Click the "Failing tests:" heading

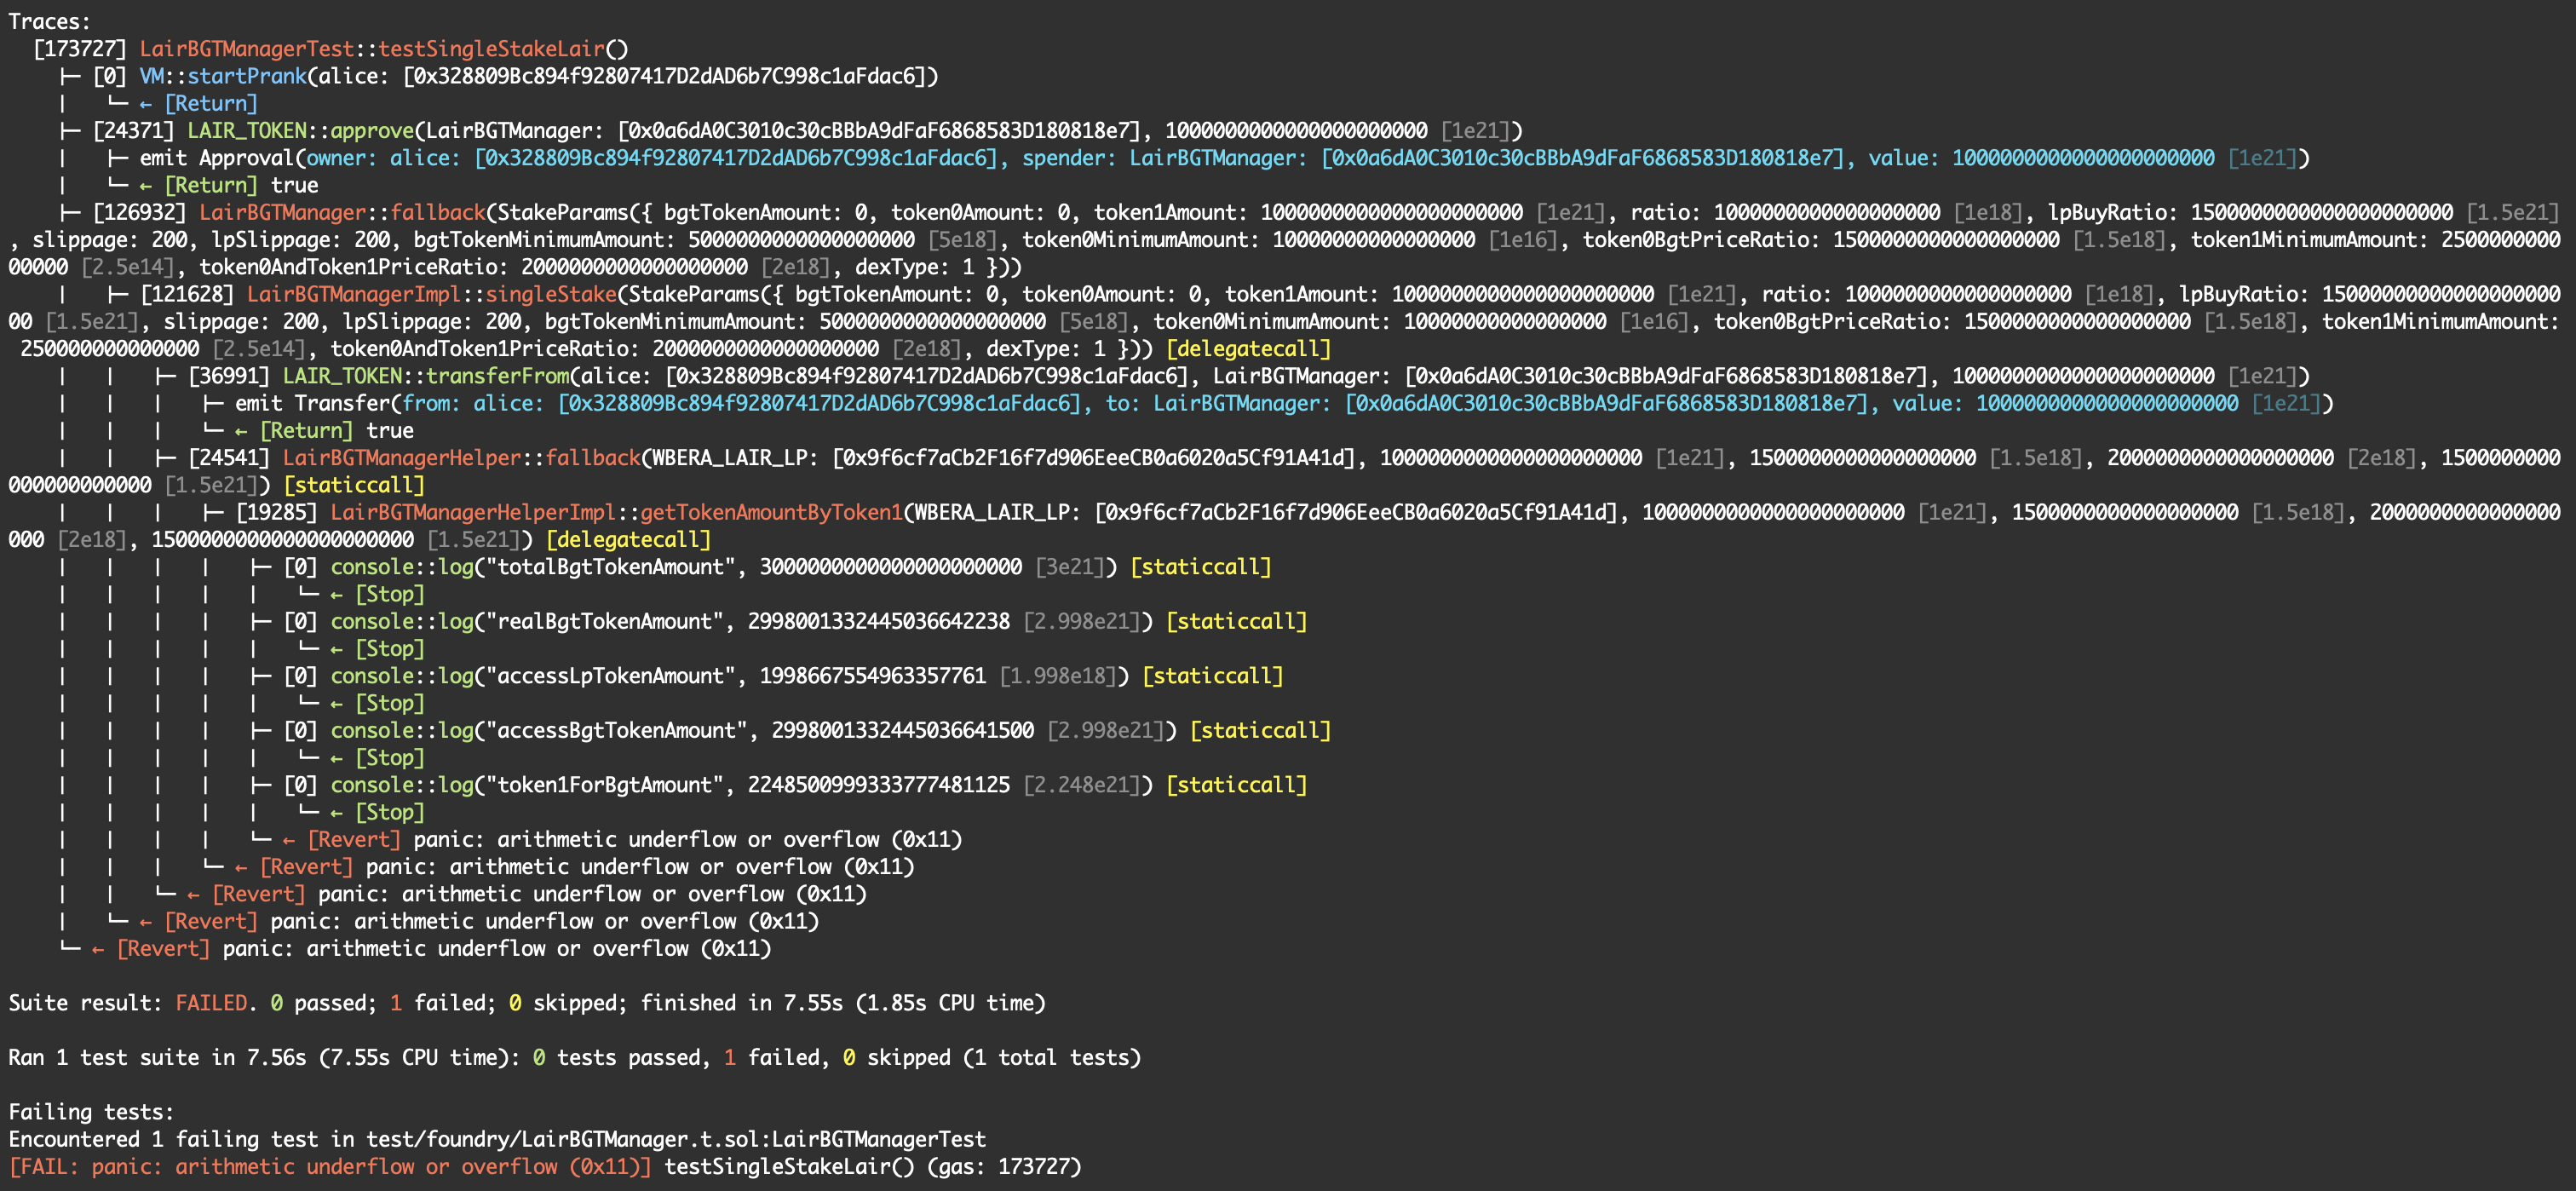91,1112
